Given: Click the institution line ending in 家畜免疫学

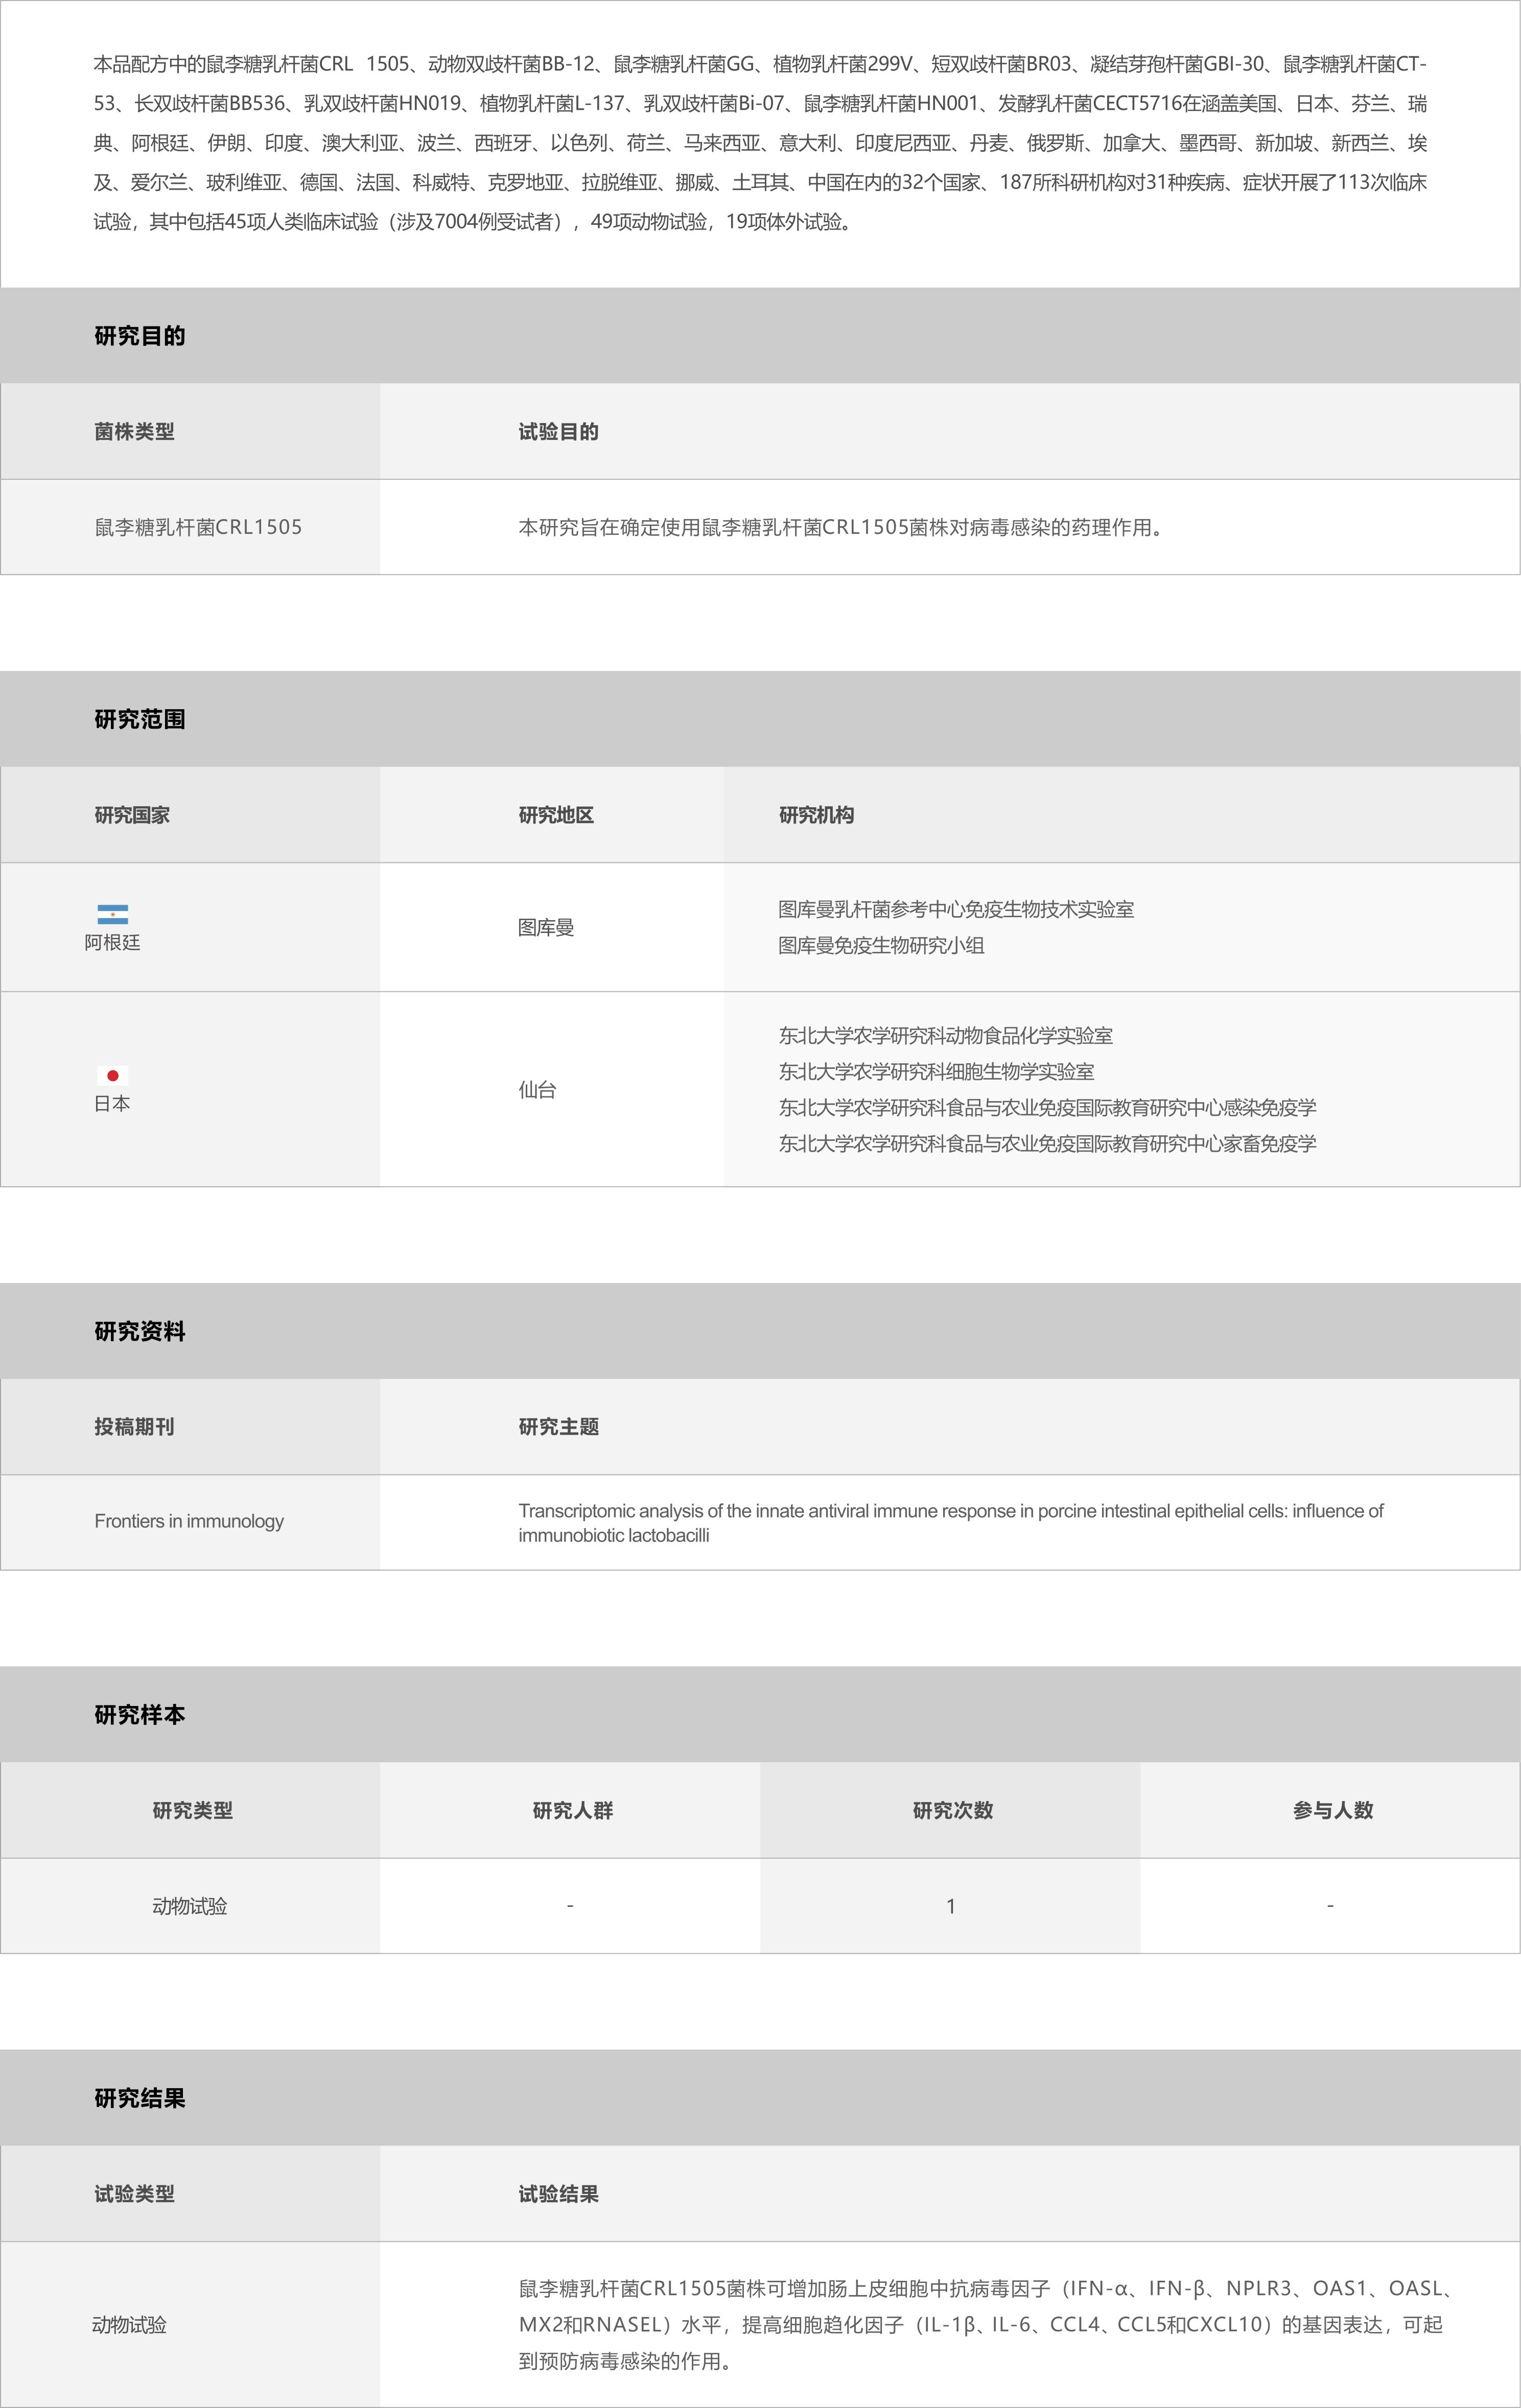Looking at the screenshot, I should point(1047,1143).
